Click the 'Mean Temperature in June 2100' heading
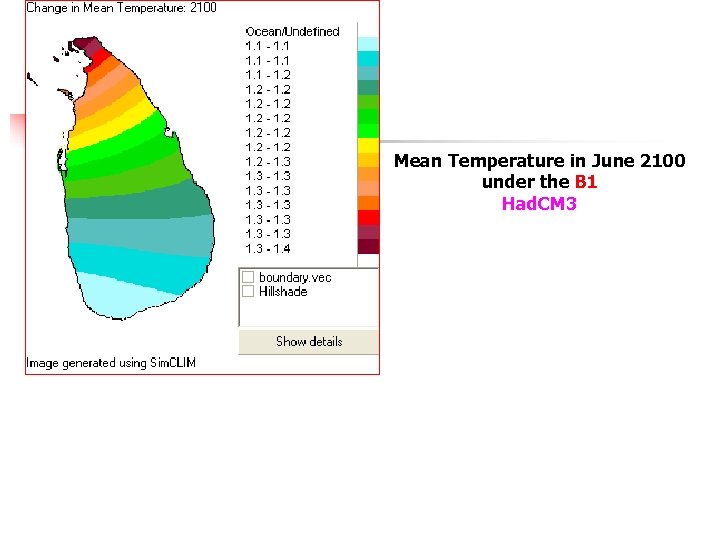 (x=540, y=161)
